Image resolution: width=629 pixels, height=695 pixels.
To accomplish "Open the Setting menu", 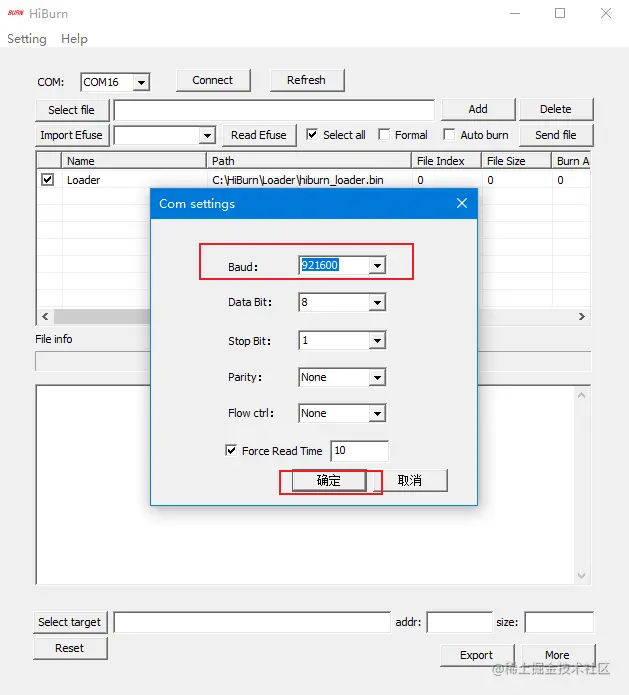I will [27, 39].
